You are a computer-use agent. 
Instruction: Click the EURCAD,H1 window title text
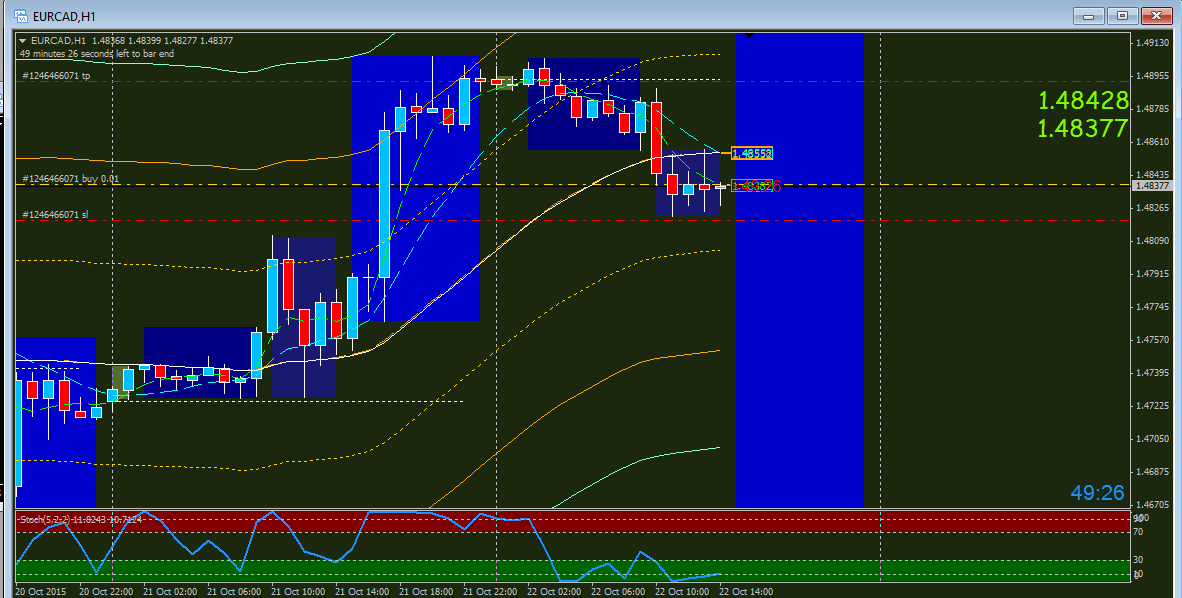[64, 16]
